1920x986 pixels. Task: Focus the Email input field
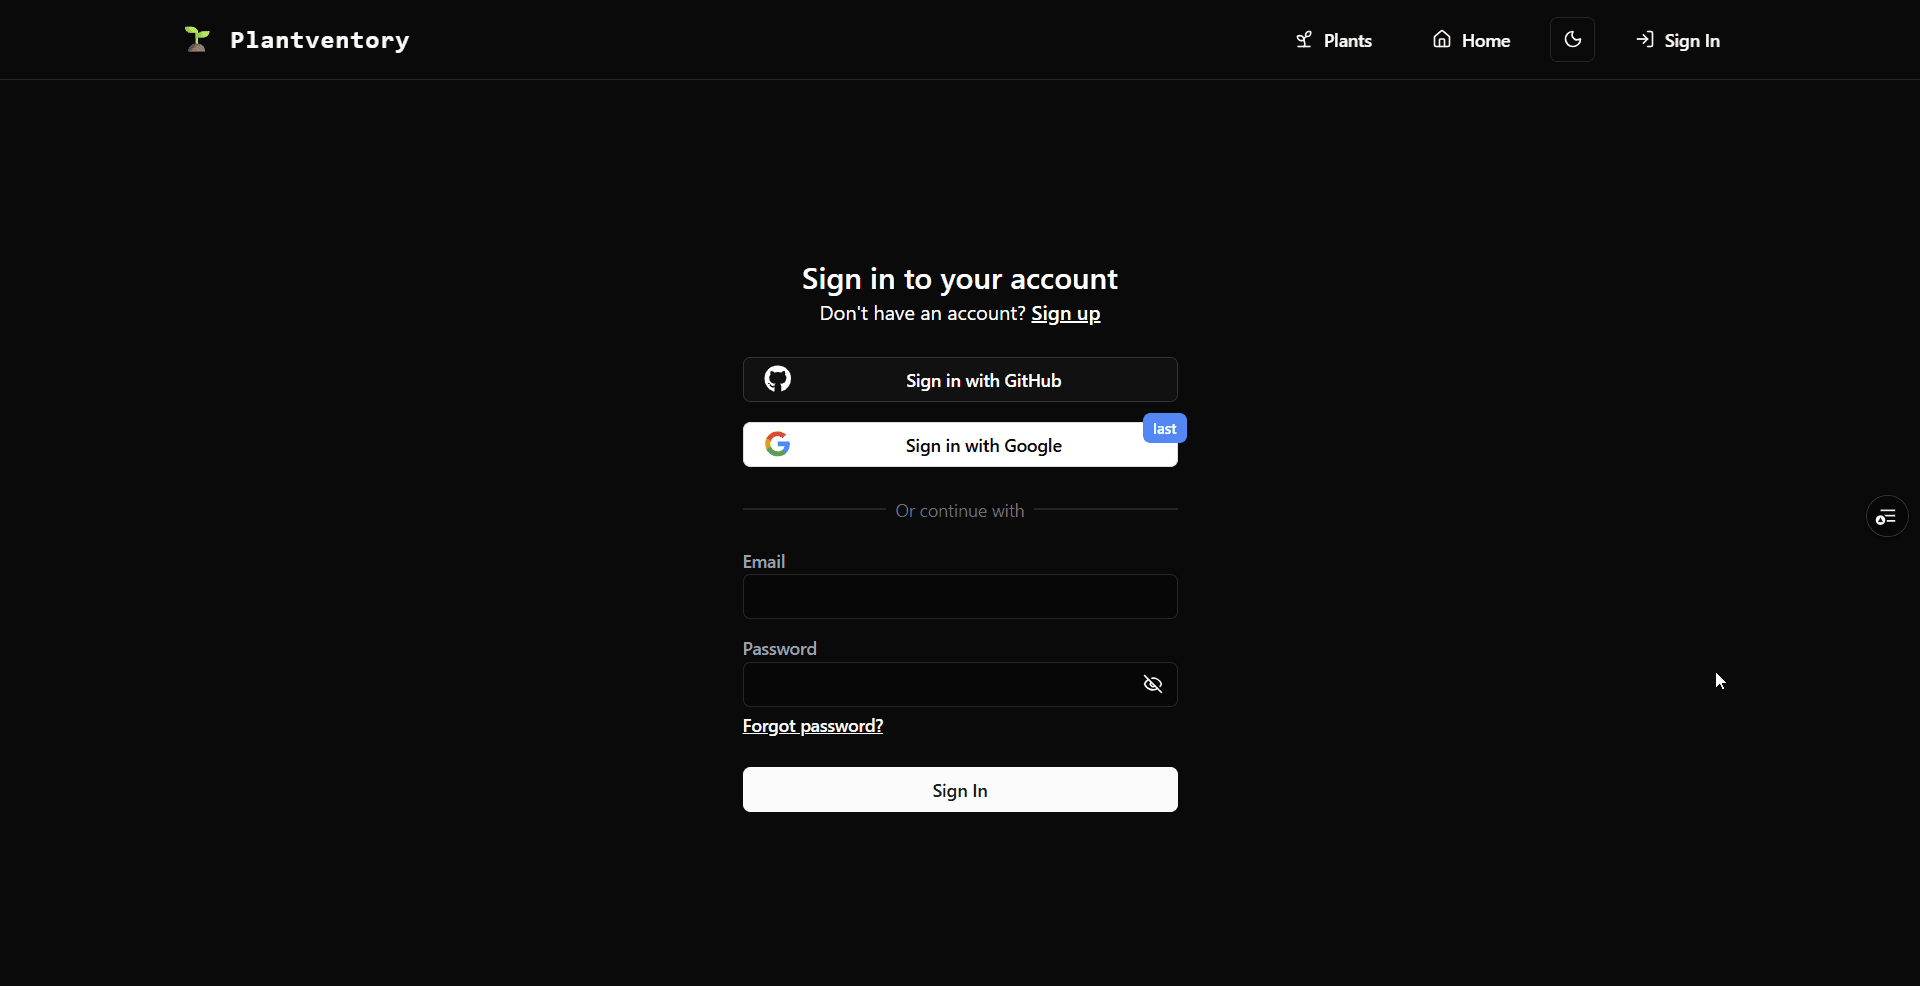(x=959, y=597)
